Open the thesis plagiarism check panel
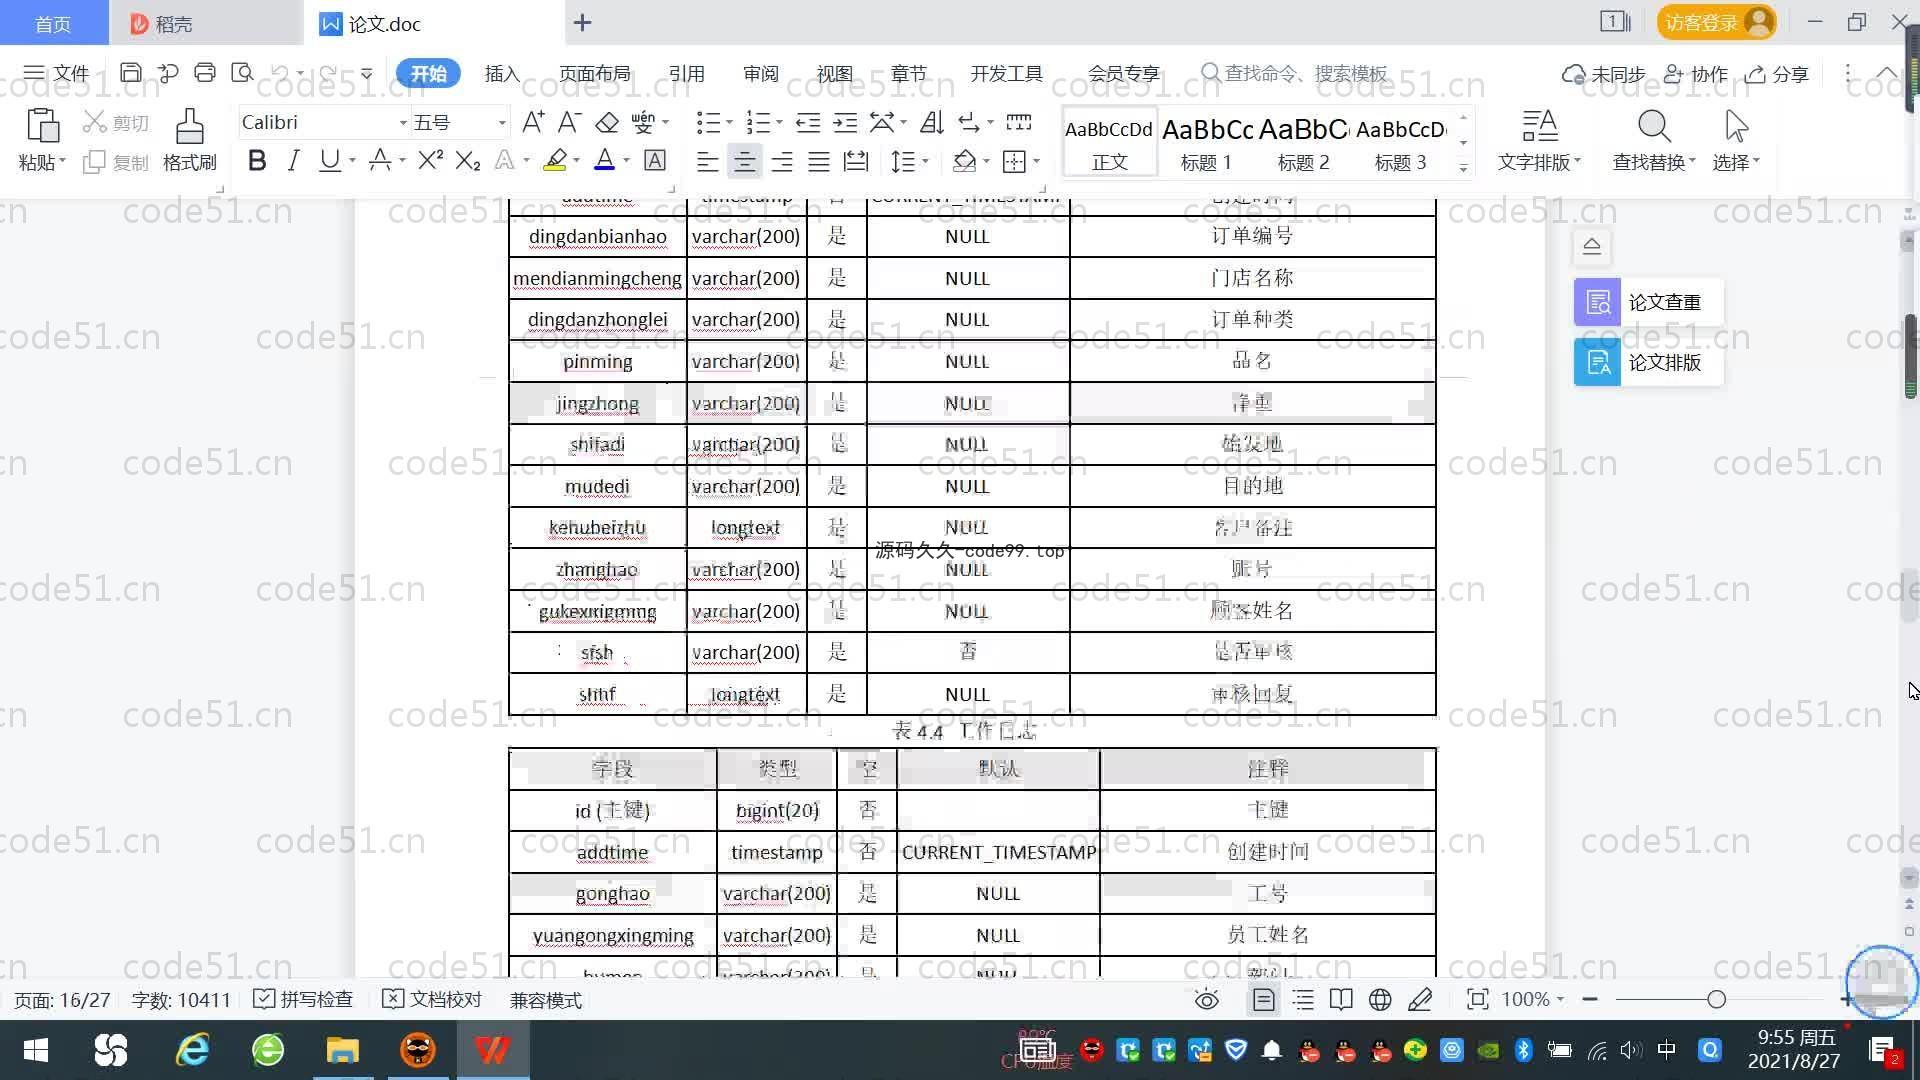This screenshot has width=1920, height=1080. click(x=1648, y=302)
